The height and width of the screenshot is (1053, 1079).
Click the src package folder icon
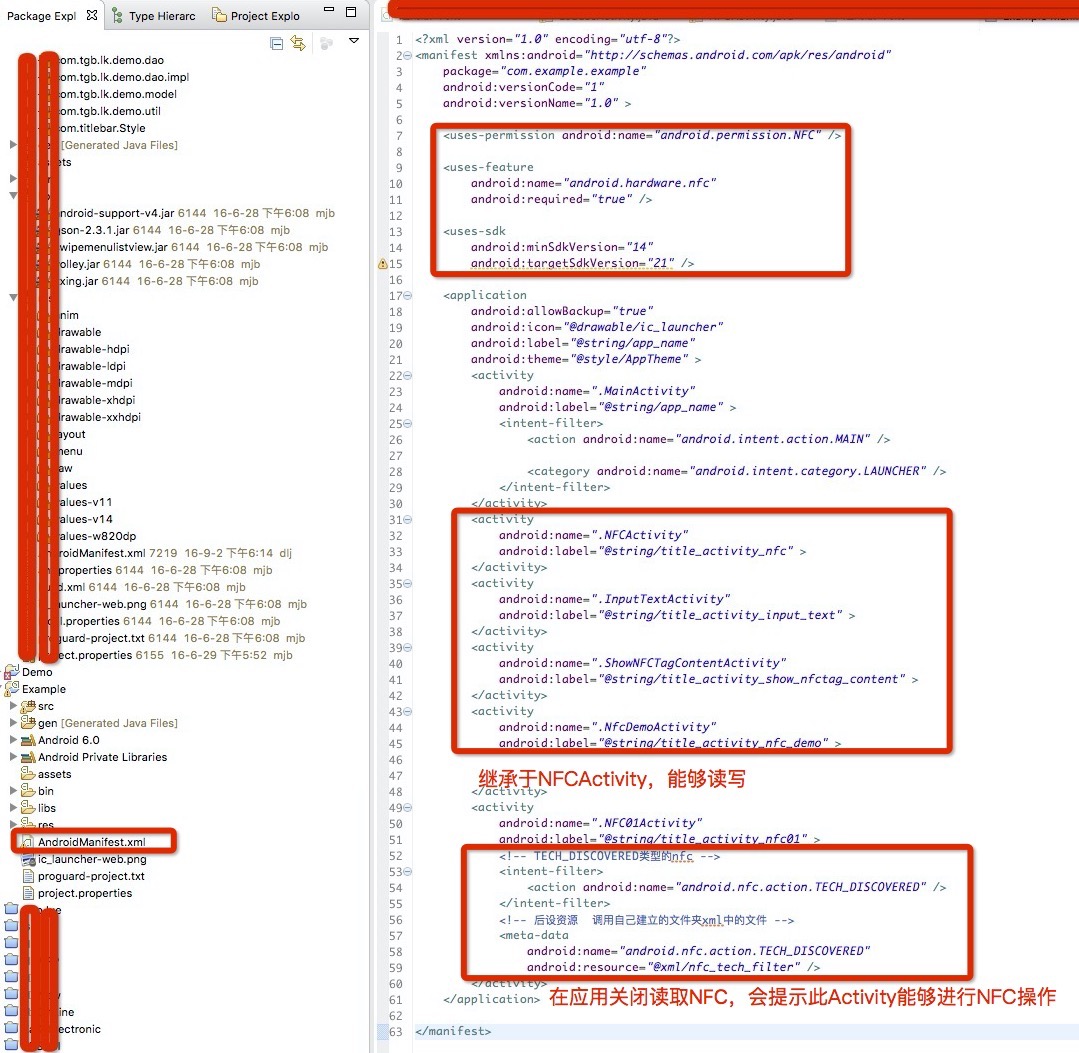[28, 705]
